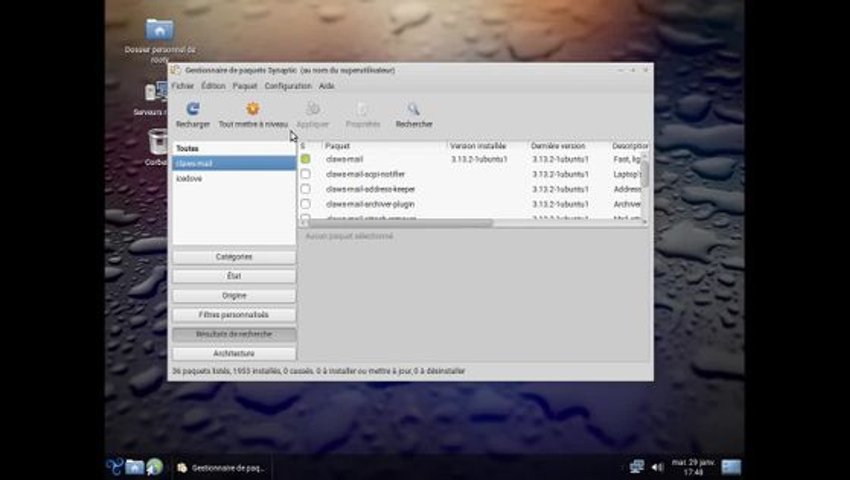Screen dimensions: 850x480
Task: Select the claws-mail-address-keeper package row
Action: point(471,189)
